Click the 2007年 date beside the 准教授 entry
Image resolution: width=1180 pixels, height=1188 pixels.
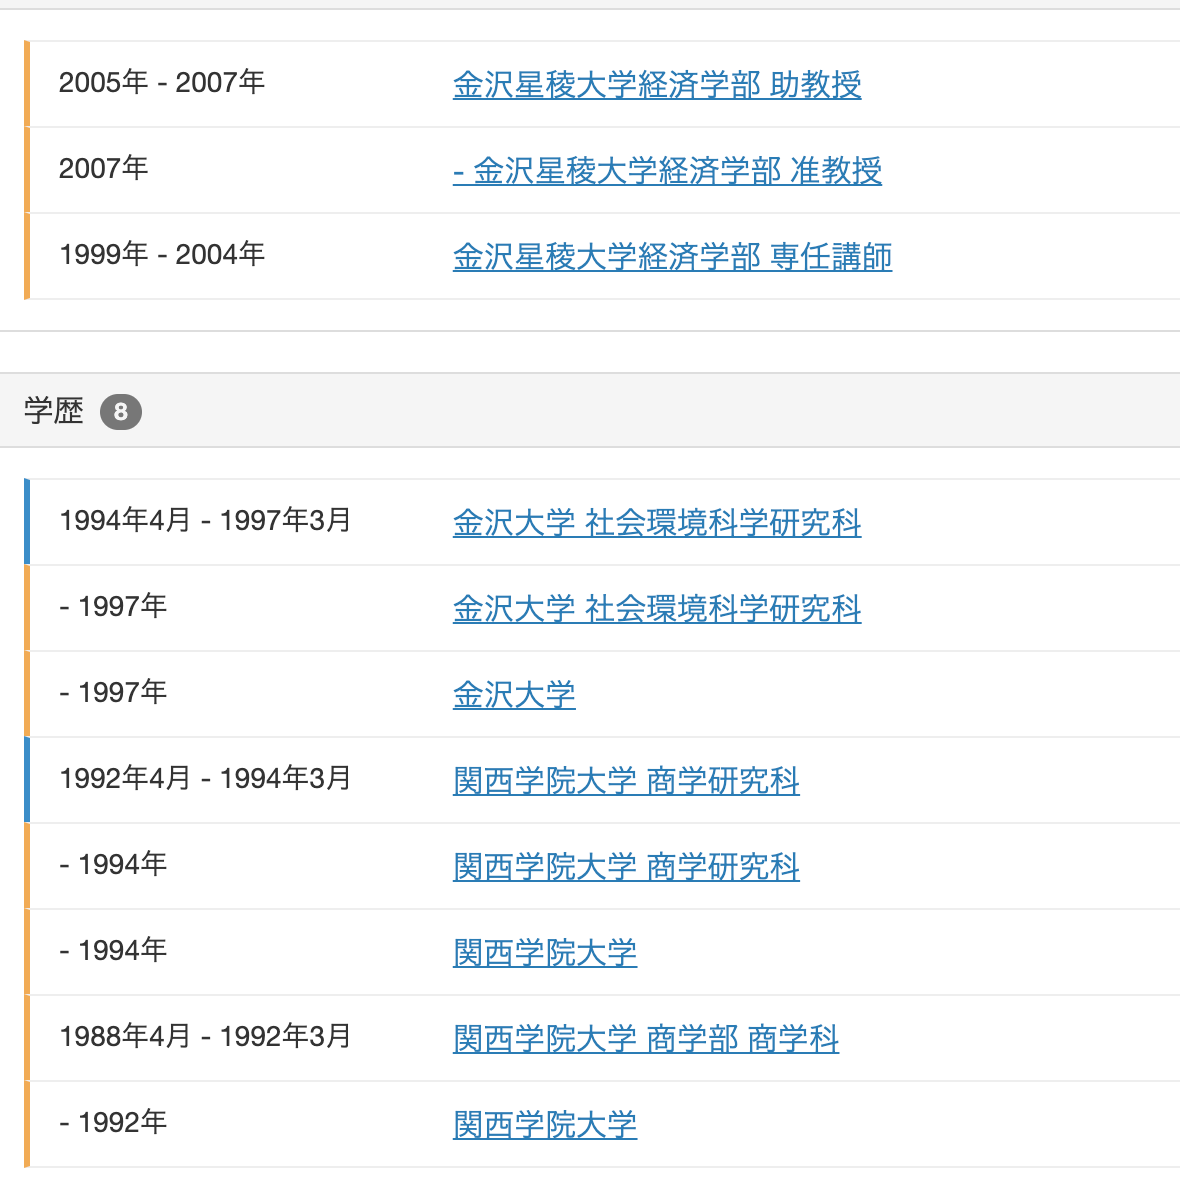tap(103, 168)
